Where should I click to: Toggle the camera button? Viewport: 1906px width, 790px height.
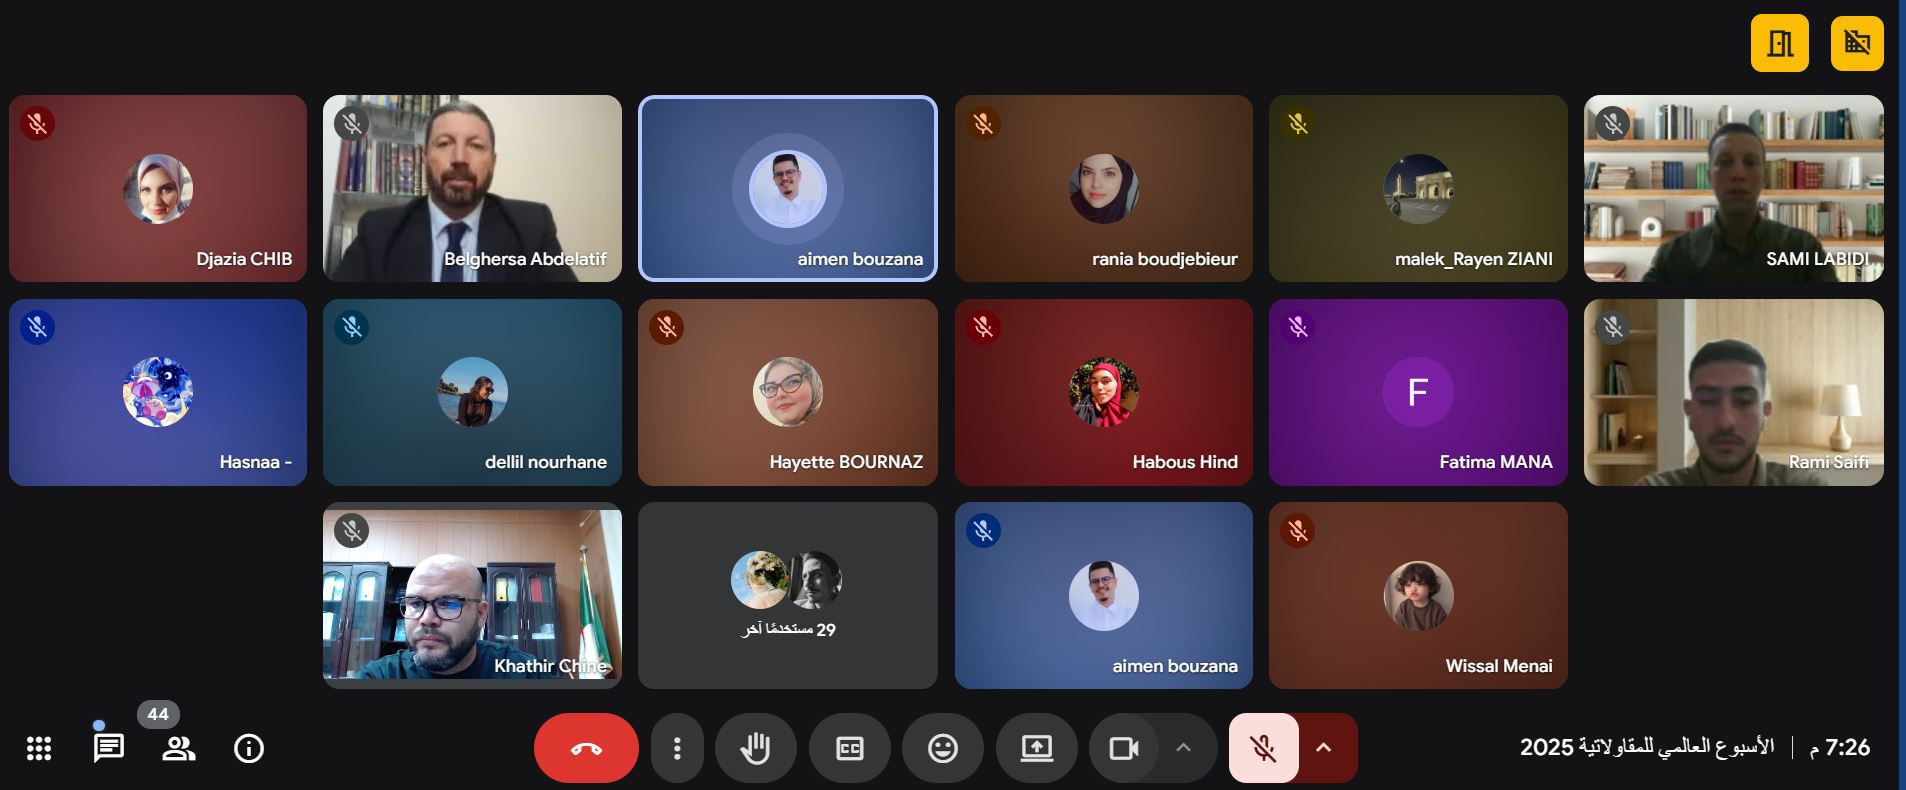1125,748
